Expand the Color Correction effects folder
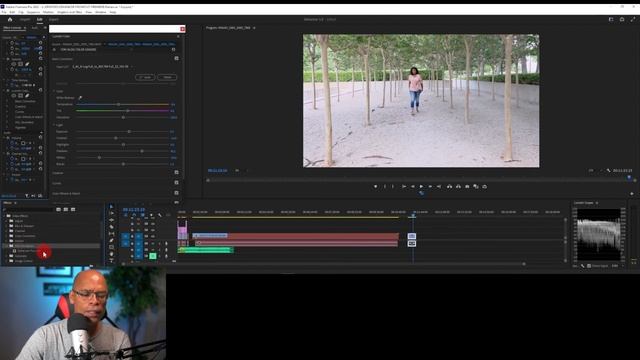Image resolution: width=640 pixels, height=360 pixels. (7, 236)
